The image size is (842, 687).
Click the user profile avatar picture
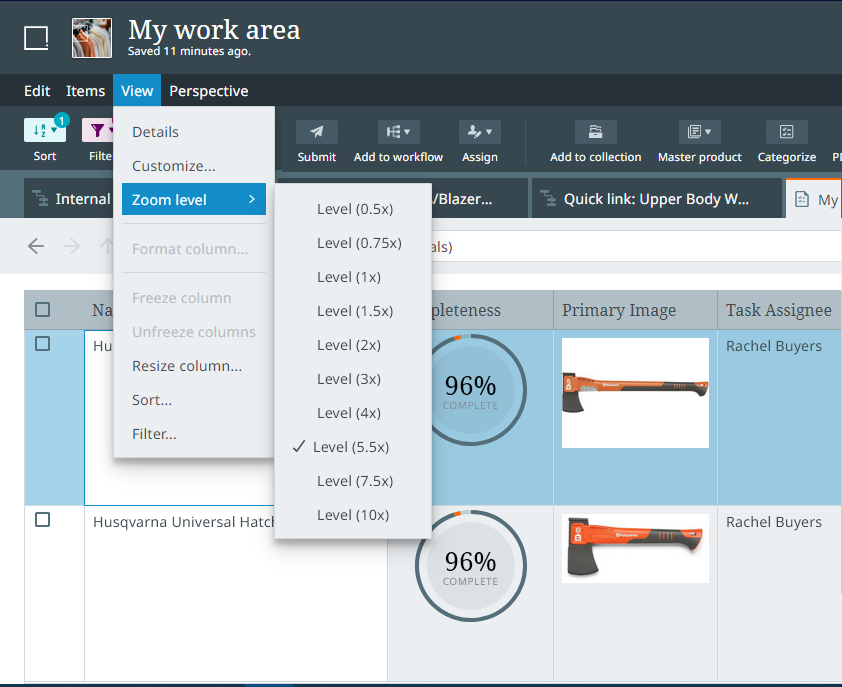pyautogui.click(x=92, y=38)
